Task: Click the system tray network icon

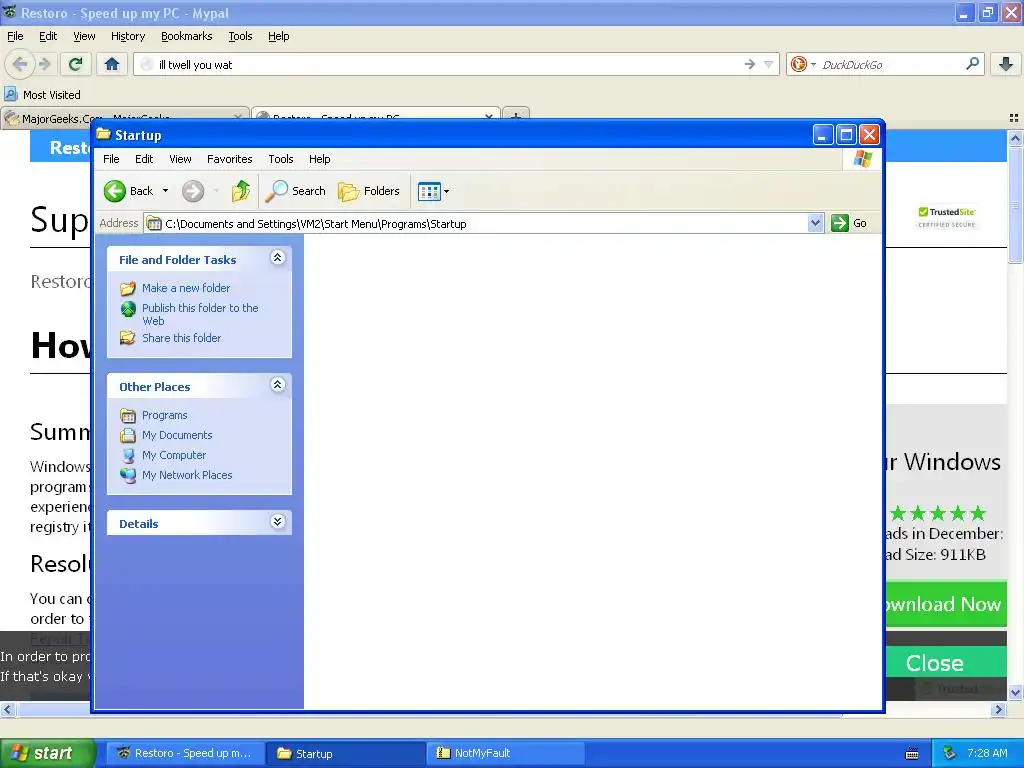Action: (x=950, y=753)
